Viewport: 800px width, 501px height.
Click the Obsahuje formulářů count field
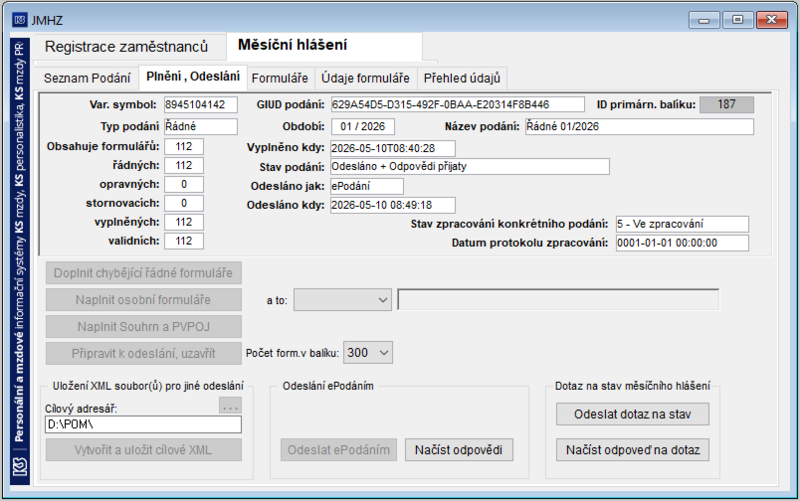click(184, 146)
